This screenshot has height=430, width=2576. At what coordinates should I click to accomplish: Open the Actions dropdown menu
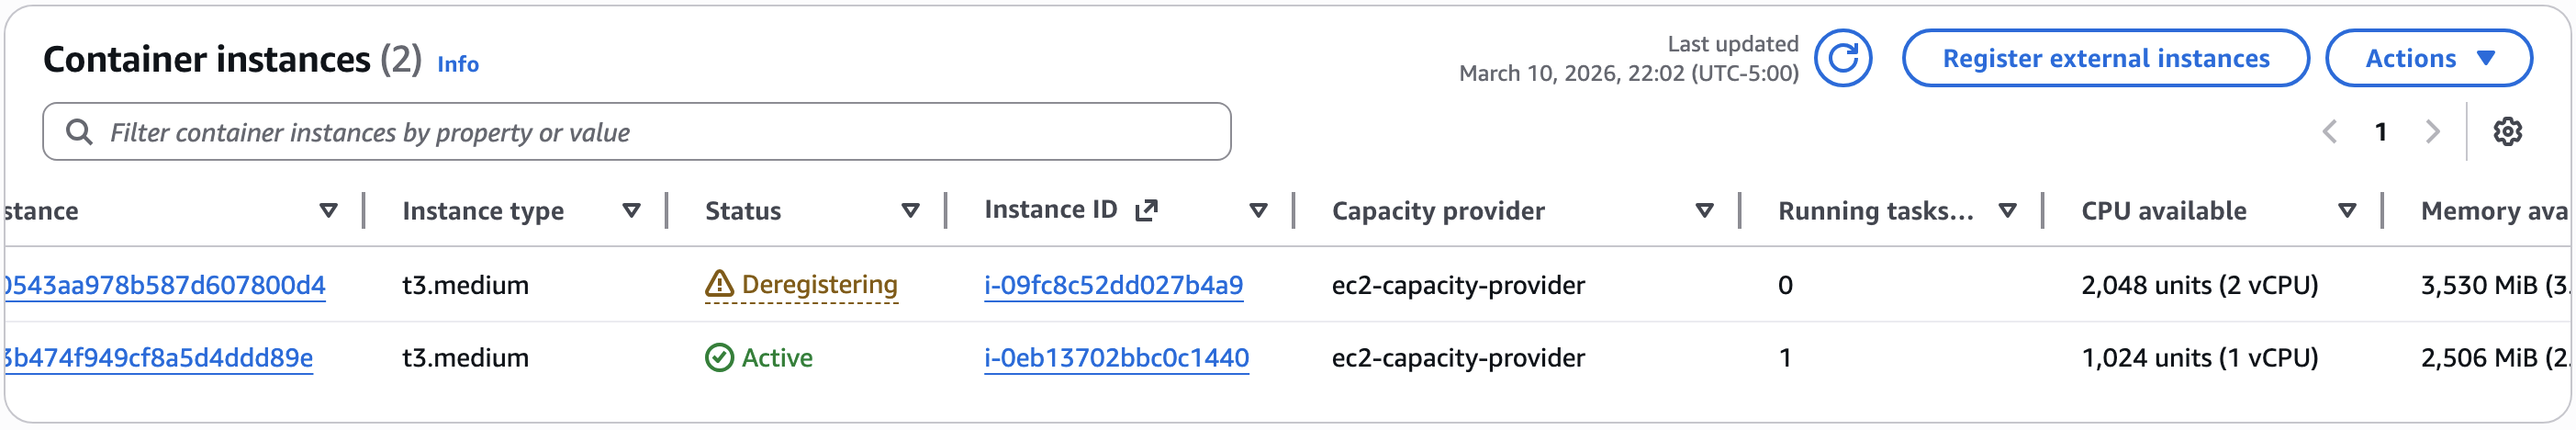click(x=2428, y=59)
